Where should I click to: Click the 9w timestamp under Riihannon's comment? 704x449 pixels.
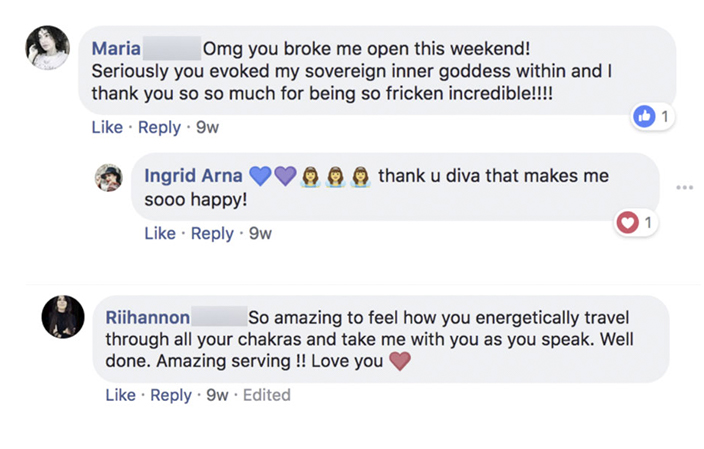217,395
